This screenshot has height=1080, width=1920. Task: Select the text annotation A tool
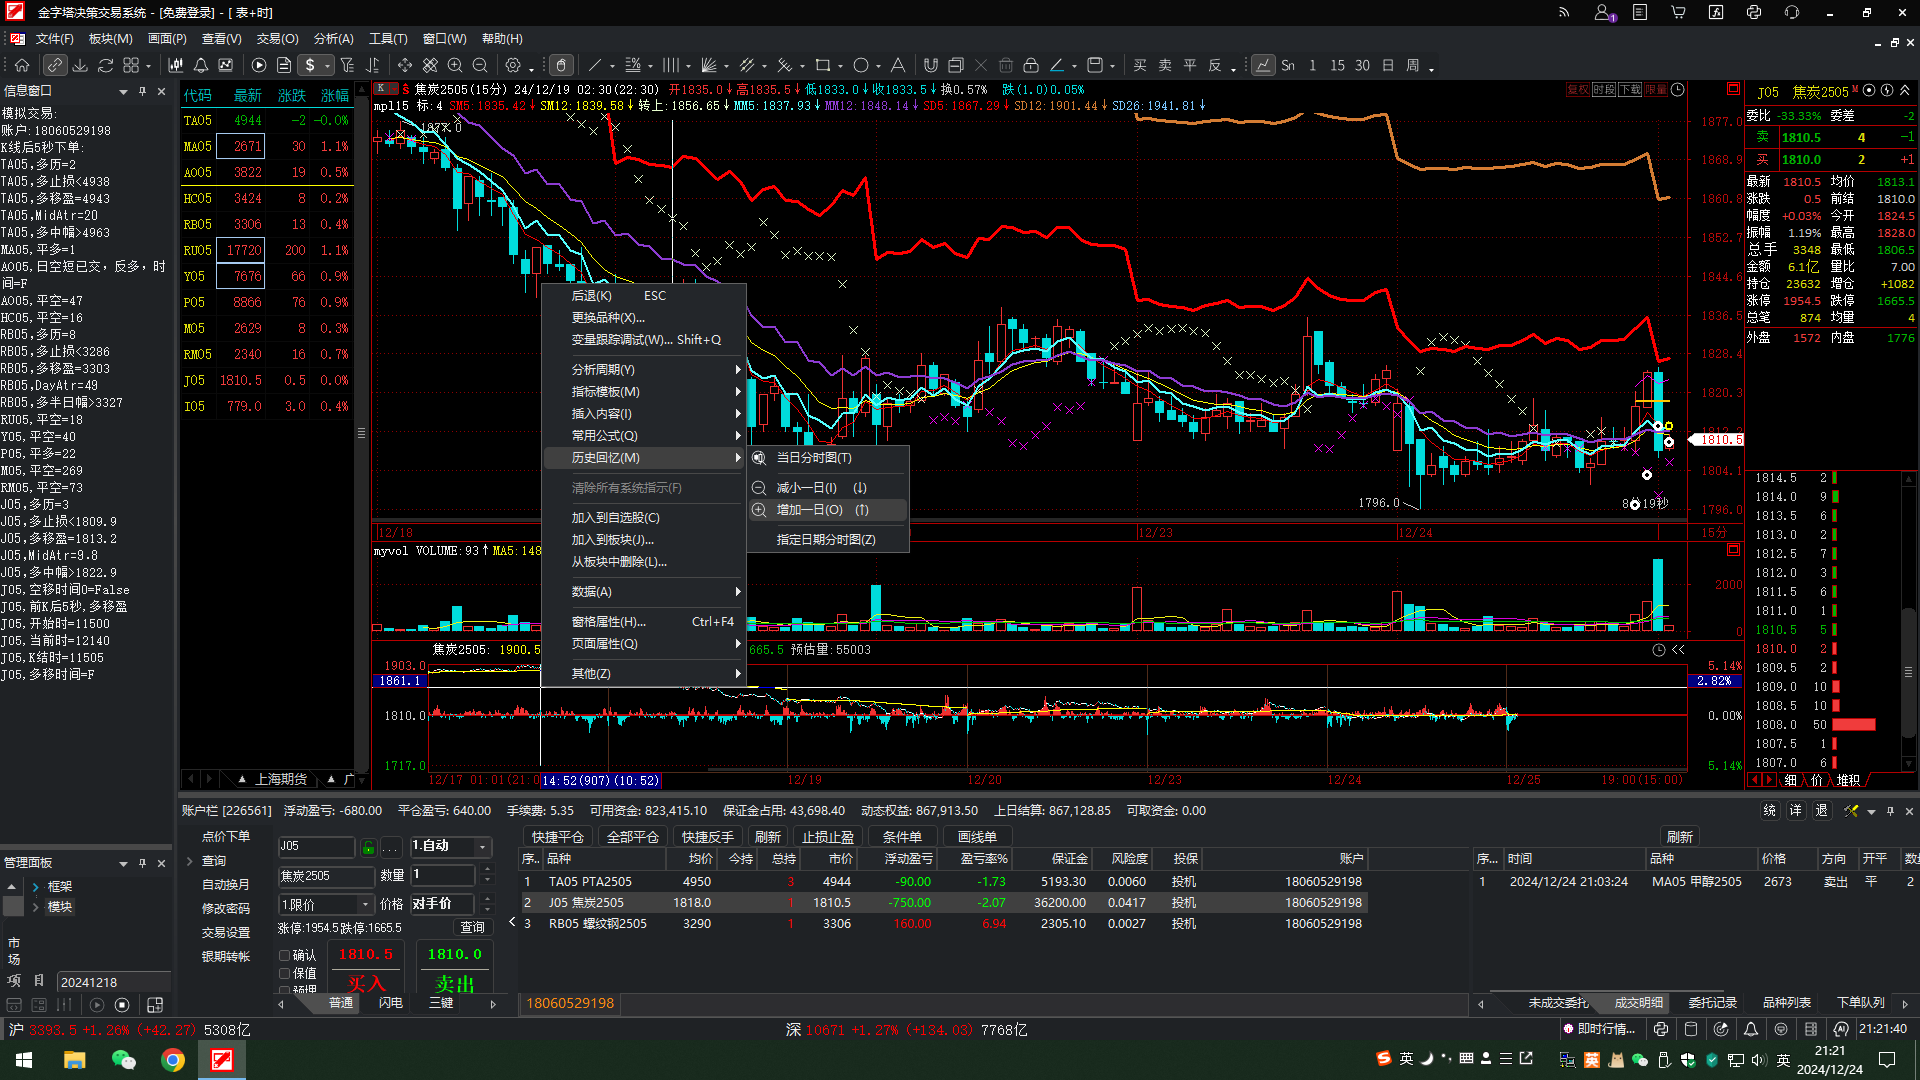tap(897, 65)
